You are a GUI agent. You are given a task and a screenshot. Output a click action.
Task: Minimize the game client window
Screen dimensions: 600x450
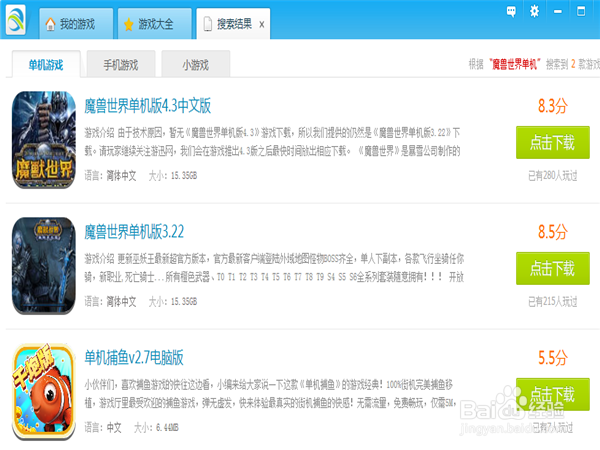tap(558, 11)
